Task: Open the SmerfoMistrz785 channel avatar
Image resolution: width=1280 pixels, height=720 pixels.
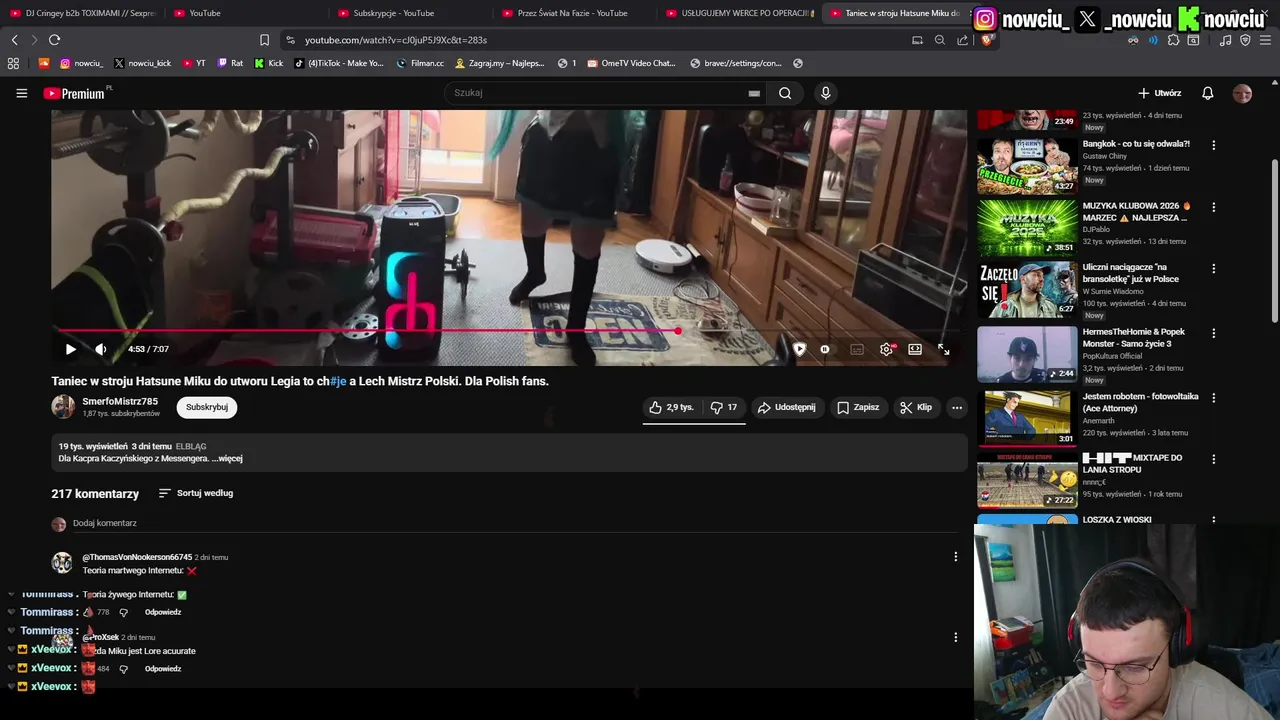Action: point(63,406)
